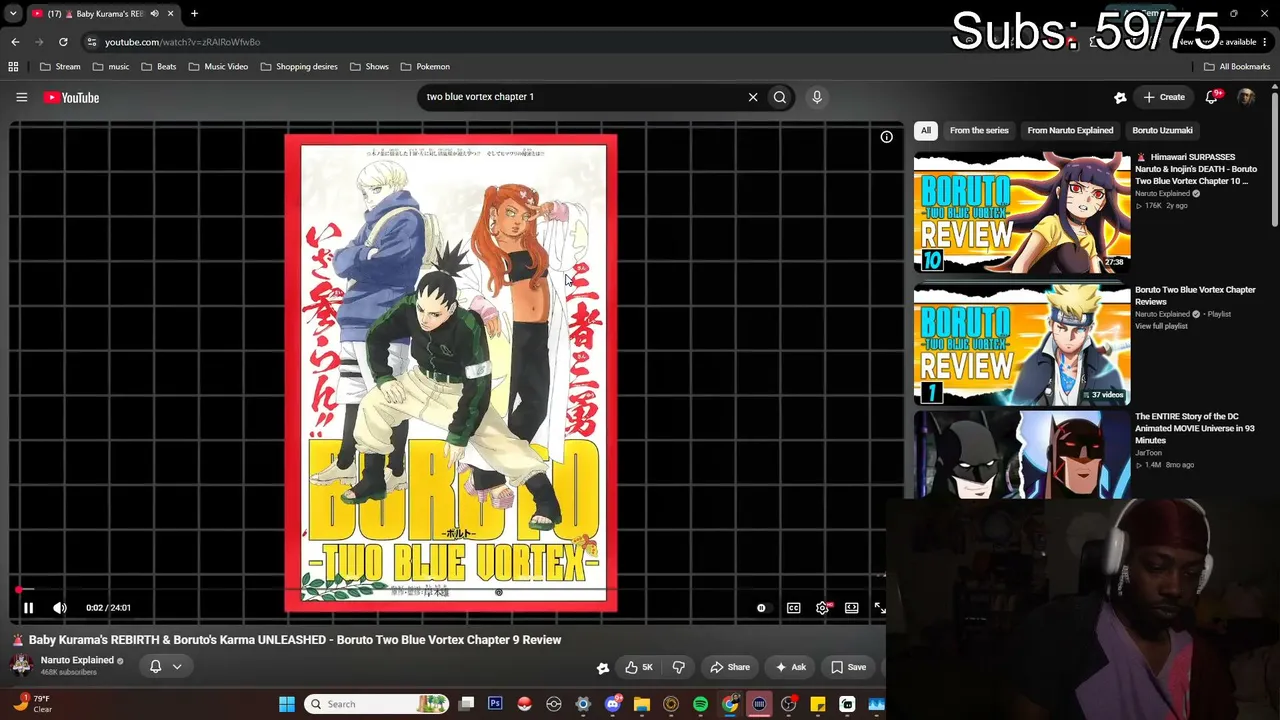
Task: Open the Chapter 10 review thumbnail
Action: (x=1022, y=212)
